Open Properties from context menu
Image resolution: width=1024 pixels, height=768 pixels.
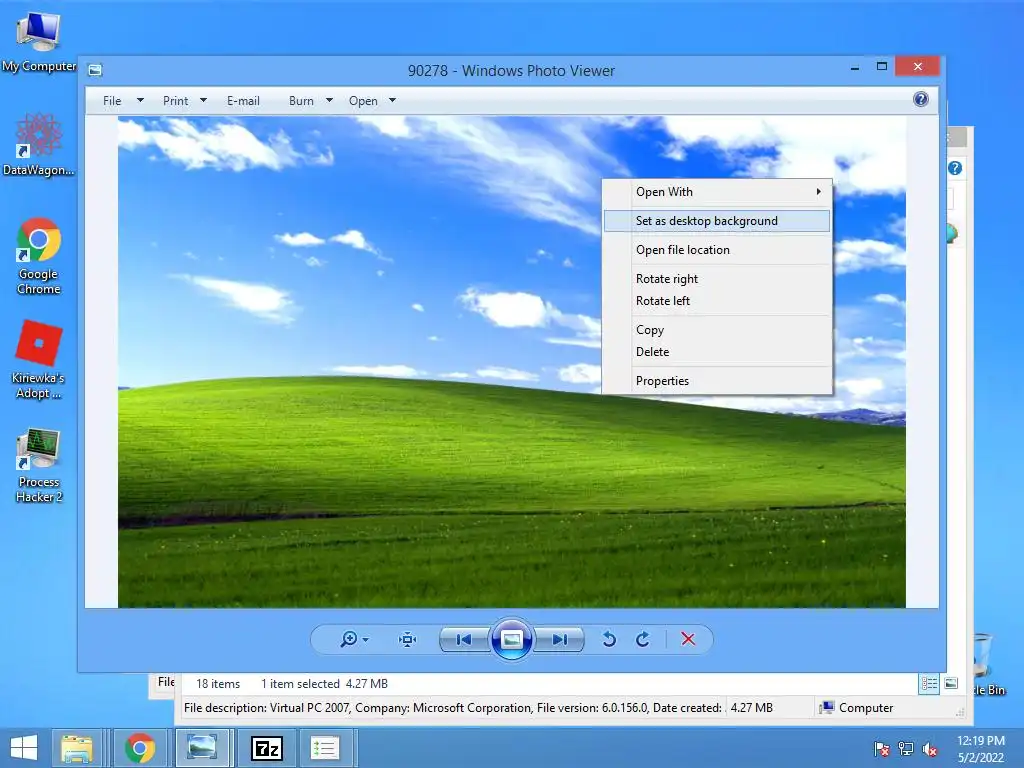pyautogui.click(x=717, y=381)
